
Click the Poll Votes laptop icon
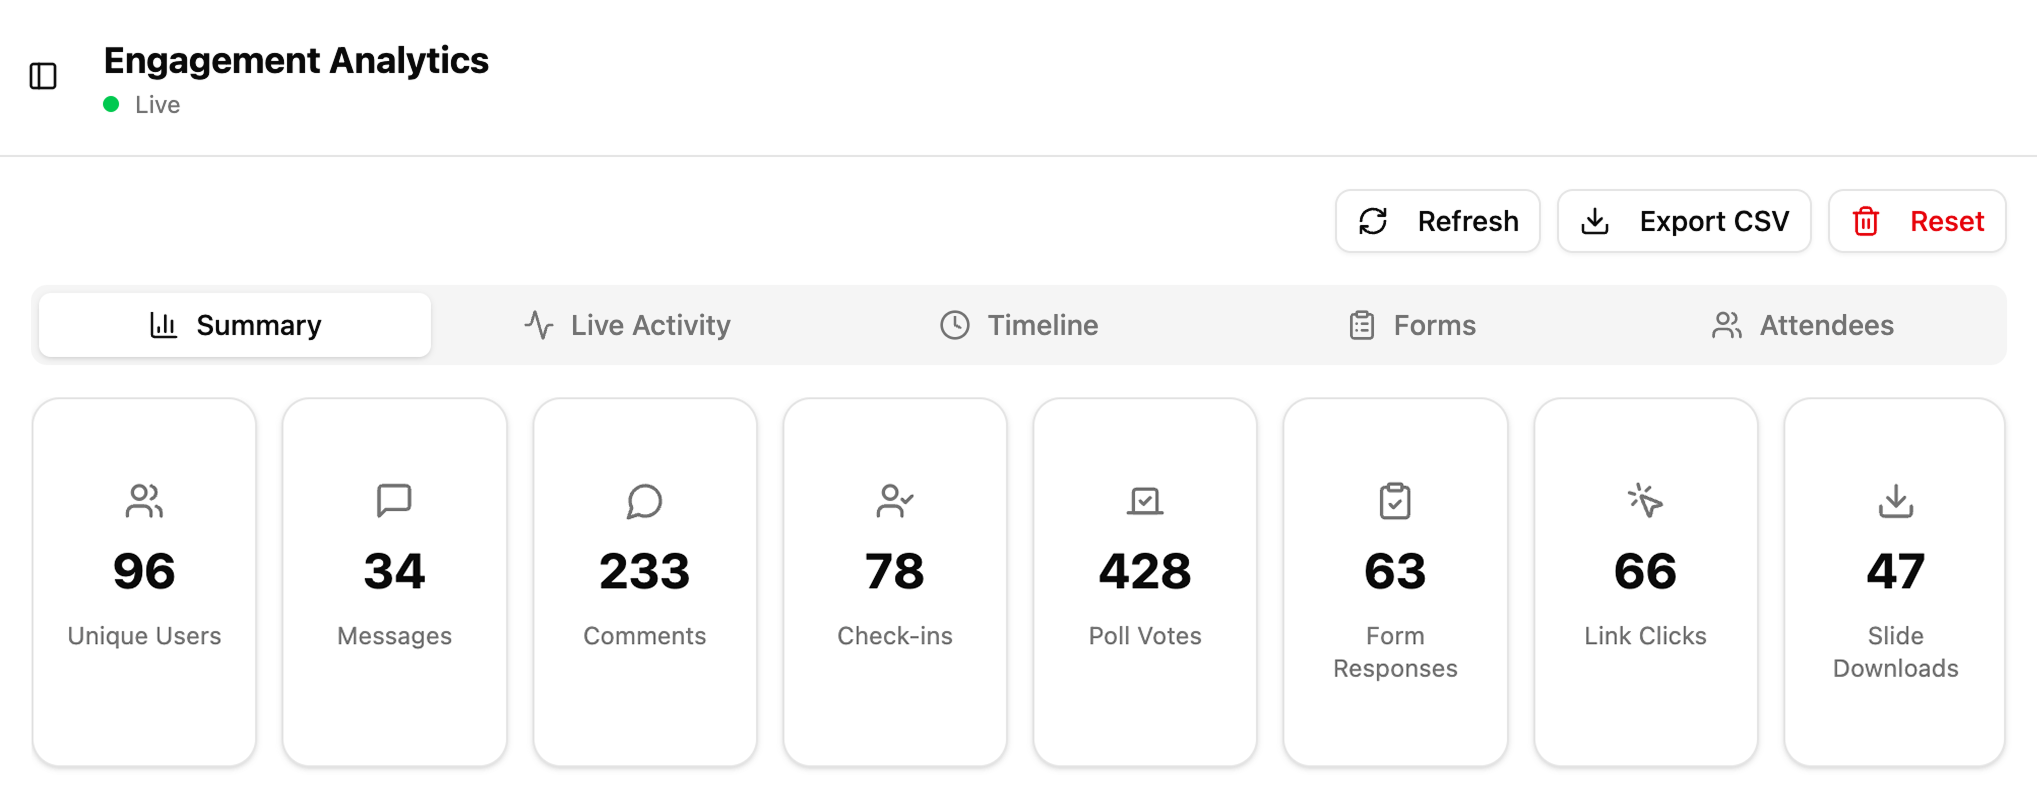pos(1144,501)
